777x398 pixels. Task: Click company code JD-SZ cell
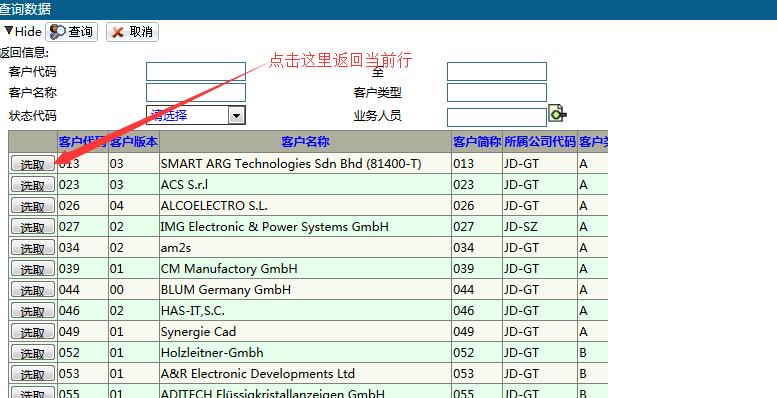point(520,227)
